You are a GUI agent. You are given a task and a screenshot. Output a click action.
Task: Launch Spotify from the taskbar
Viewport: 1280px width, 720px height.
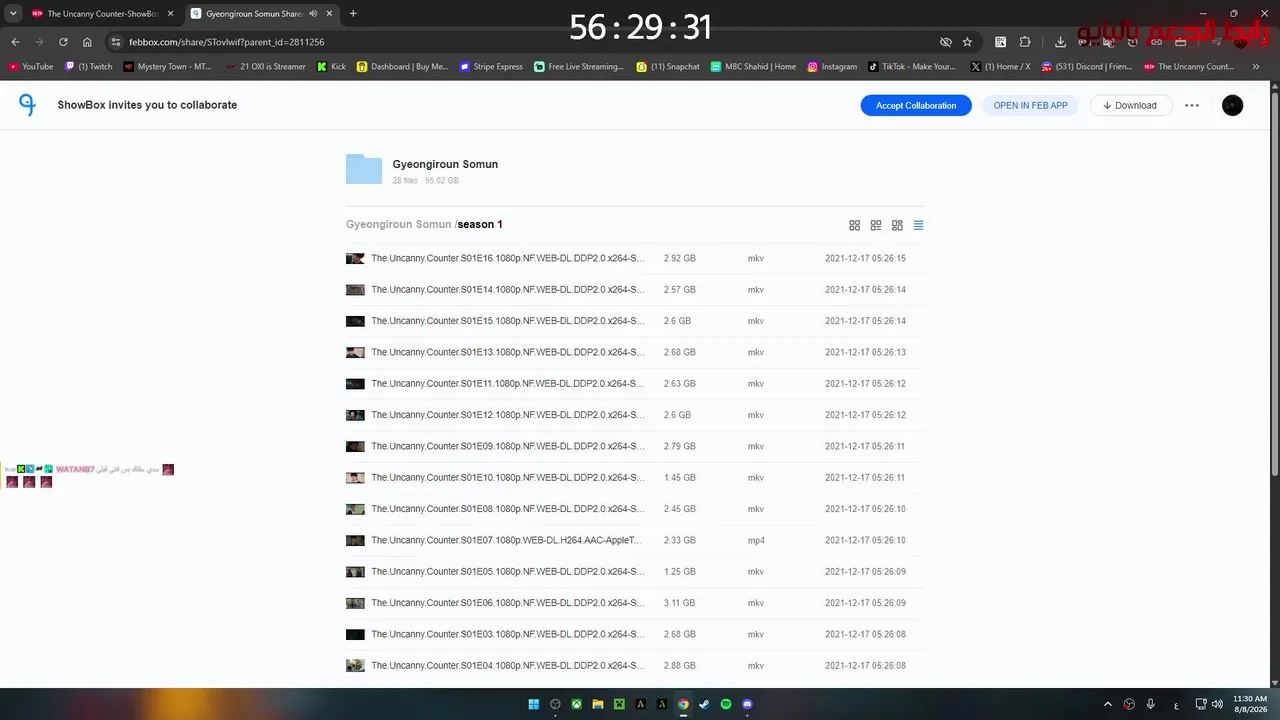click(x=726, y=704)
